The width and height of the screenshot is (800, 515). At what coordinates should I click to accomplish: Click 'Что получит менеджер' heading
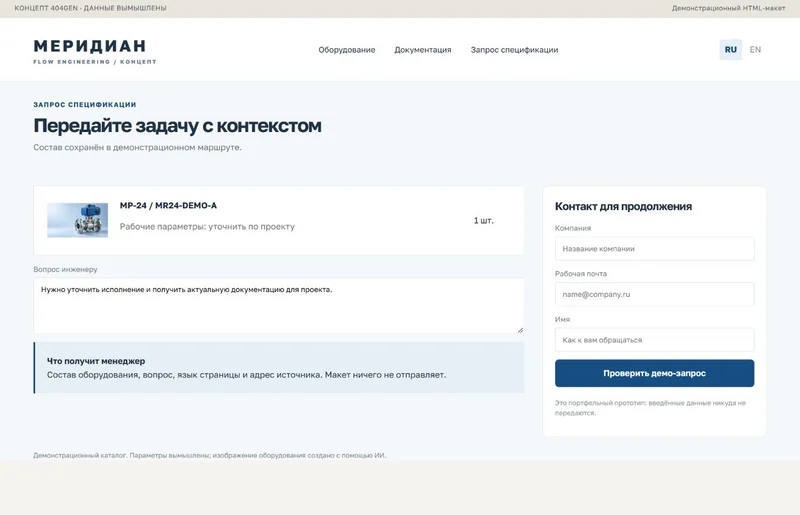coord(96,361)
